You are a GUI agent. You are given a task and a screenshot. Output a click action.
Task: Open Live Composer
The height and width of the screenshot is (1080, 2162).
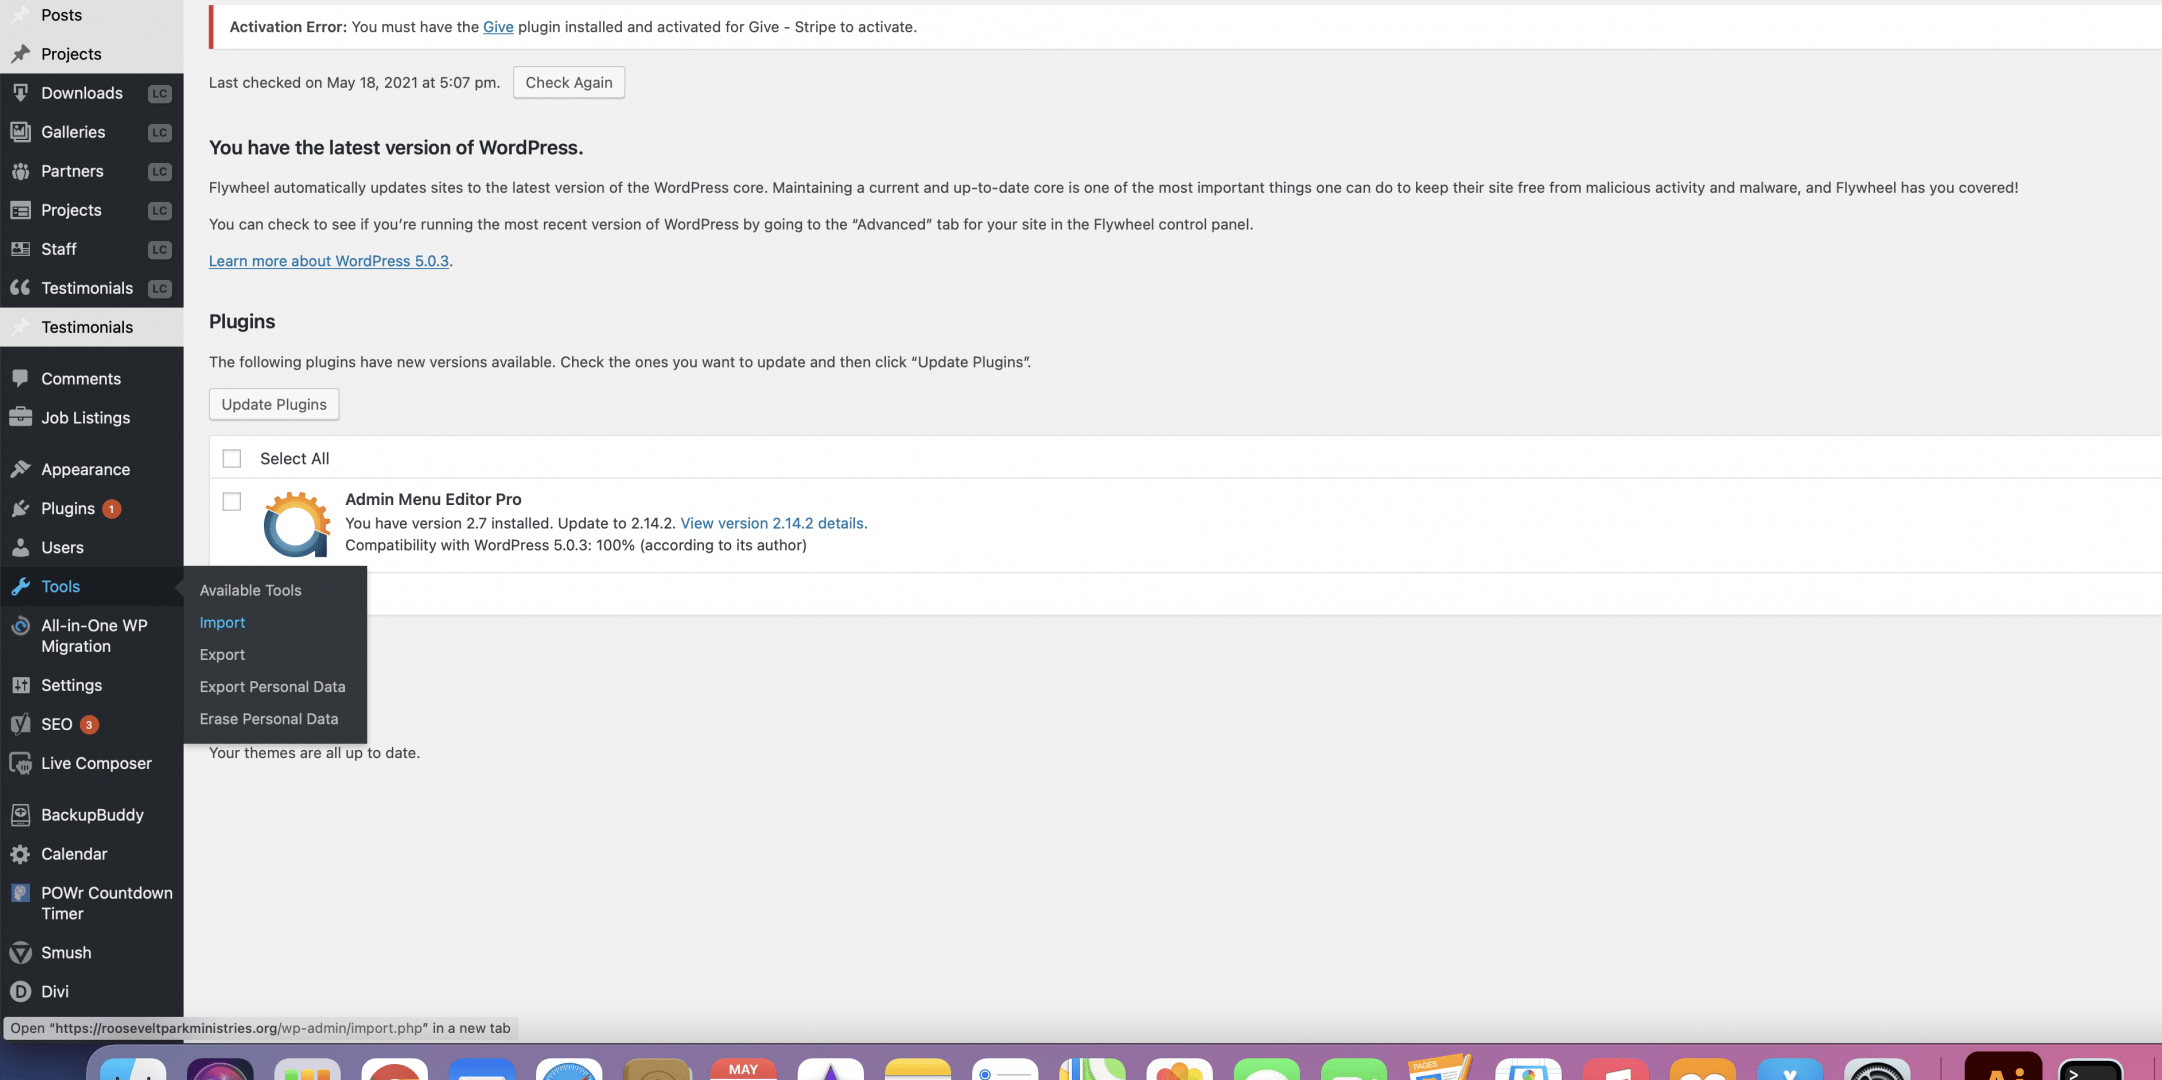[96, 764]
